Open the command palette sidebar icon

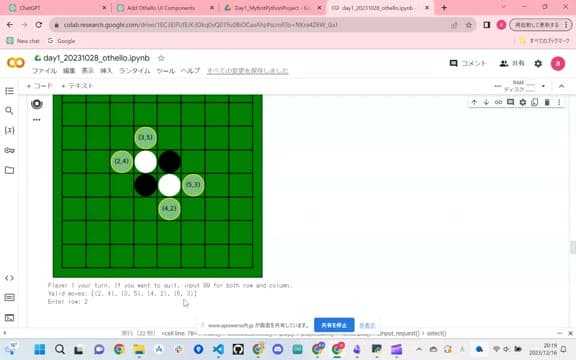[10, 298]
